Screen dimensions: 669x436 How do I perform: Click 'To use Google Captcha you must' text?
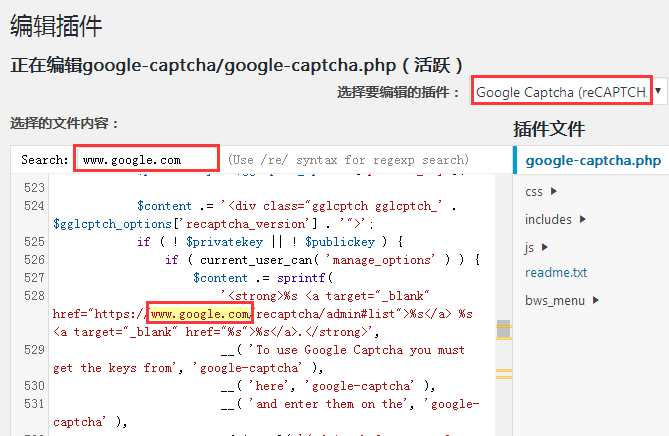[360, 350]
